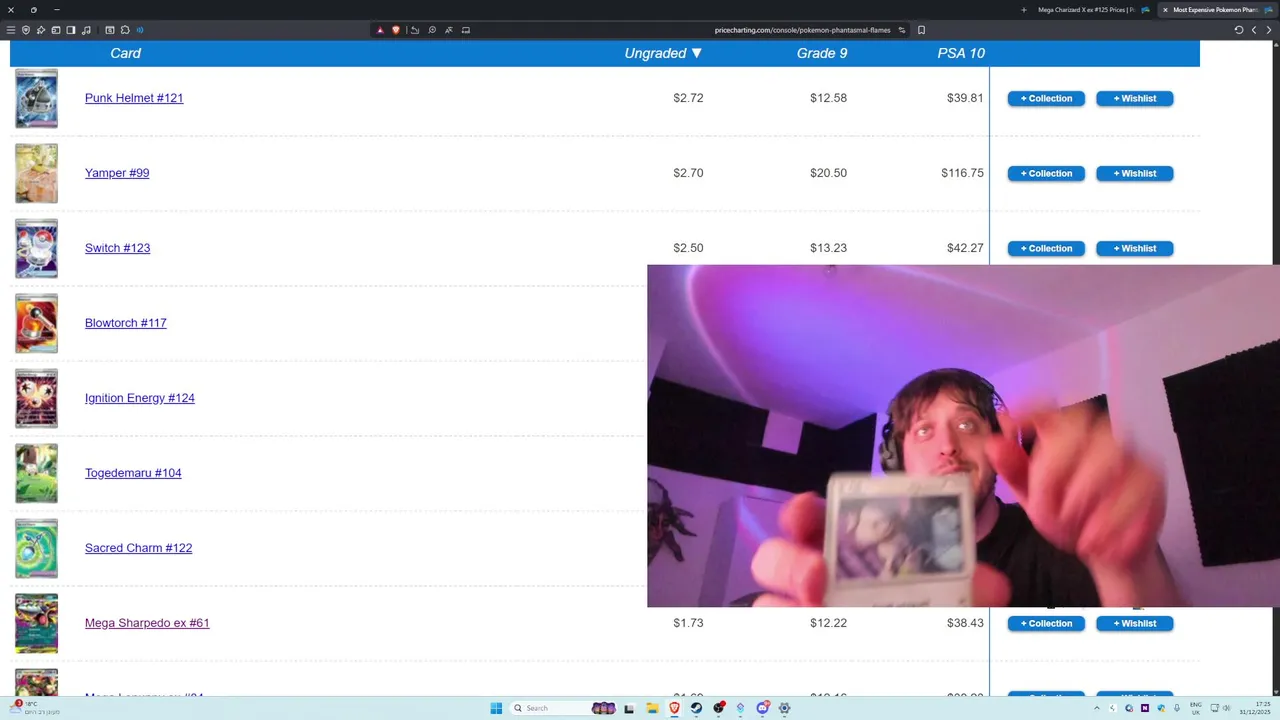Image resolution: width=1280 pixels, height=720 pixels.
Task: Click Blowtorch card thumbnail
Action: [x=36, y=323]
